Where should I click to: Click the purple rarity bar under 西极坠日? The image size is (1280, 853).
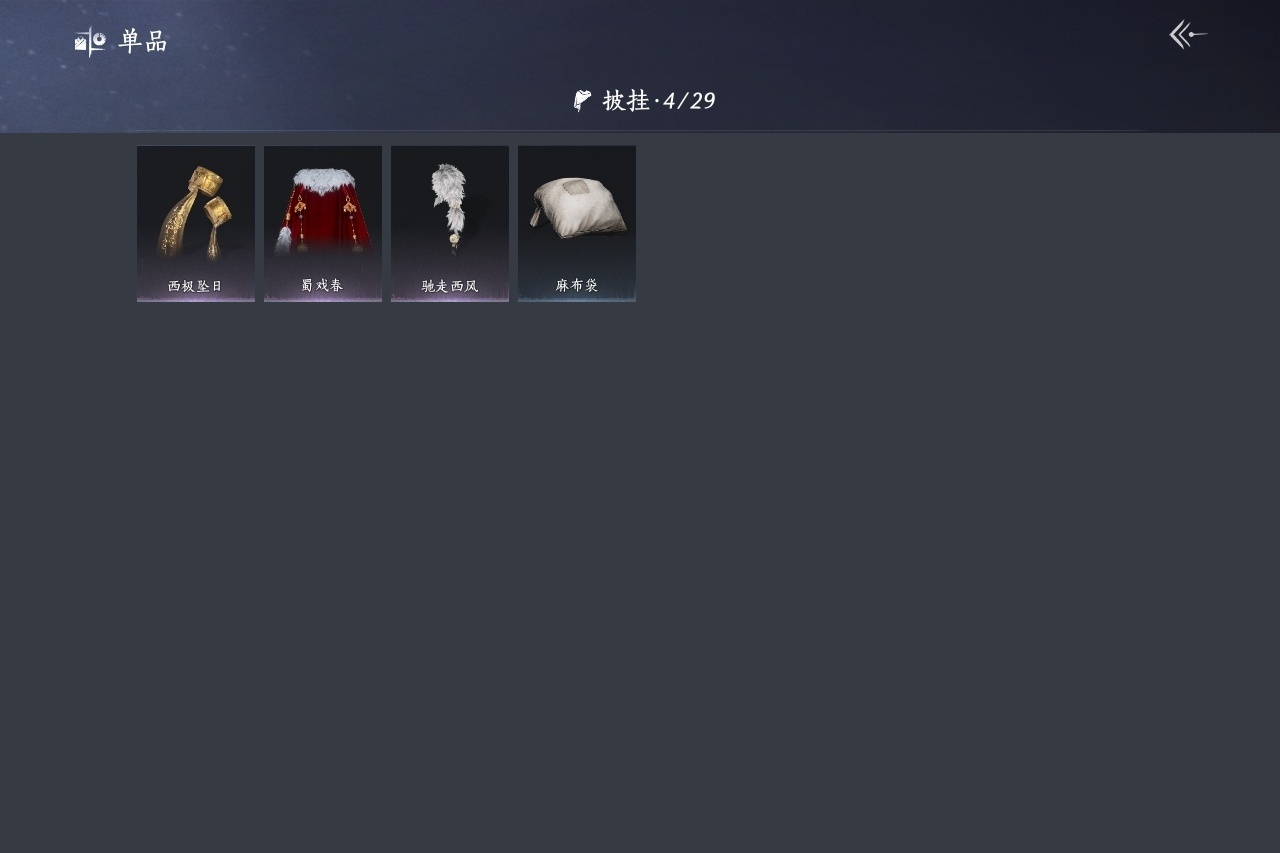point(196,299)
